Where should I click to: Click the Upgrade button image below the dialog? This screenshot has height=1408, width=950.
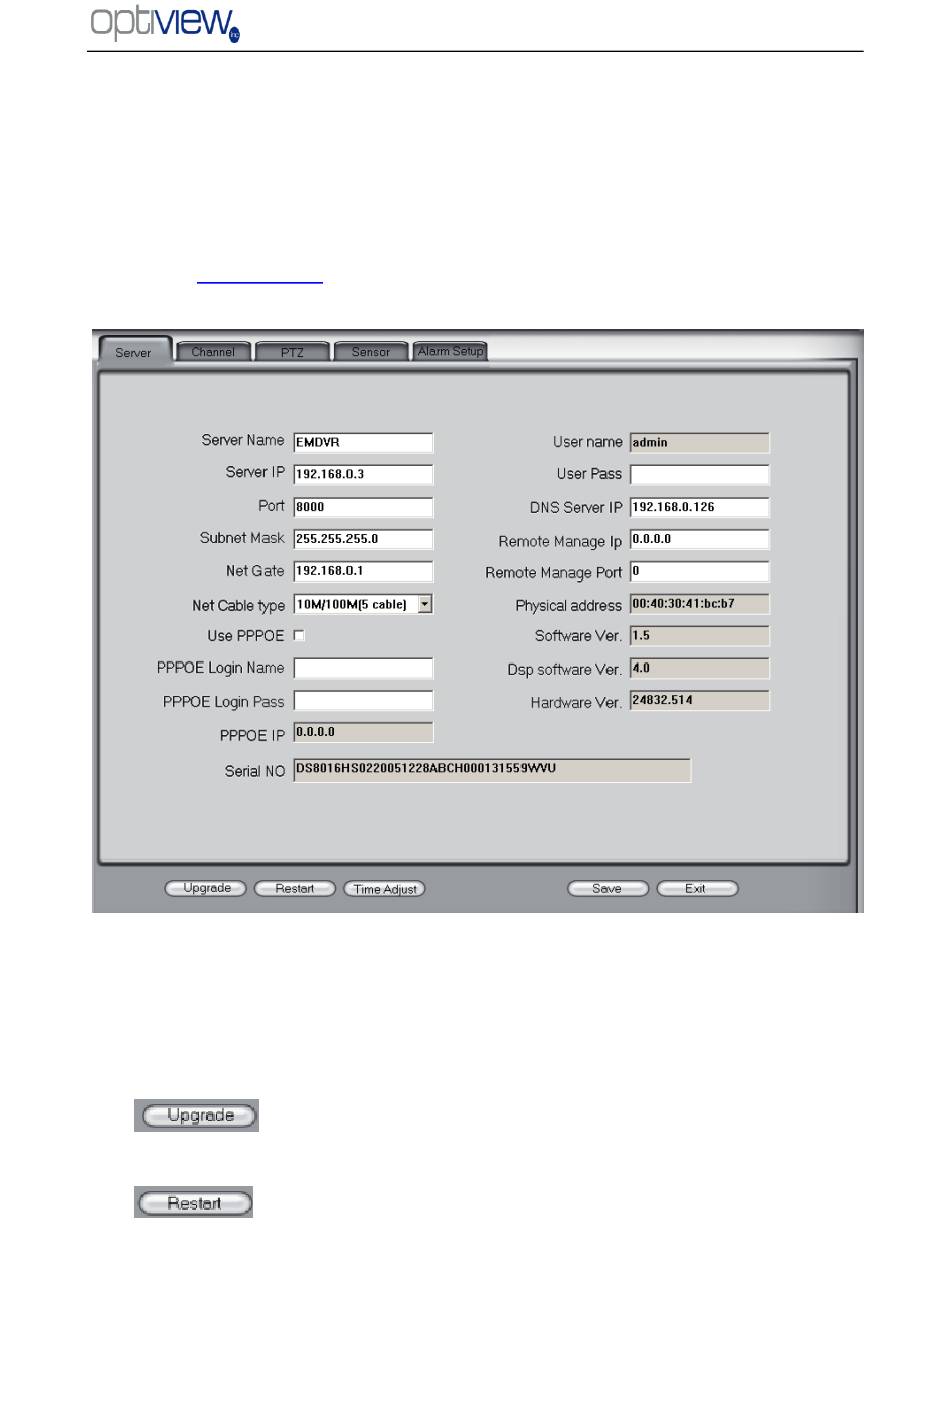click(x=197, y=1115)
